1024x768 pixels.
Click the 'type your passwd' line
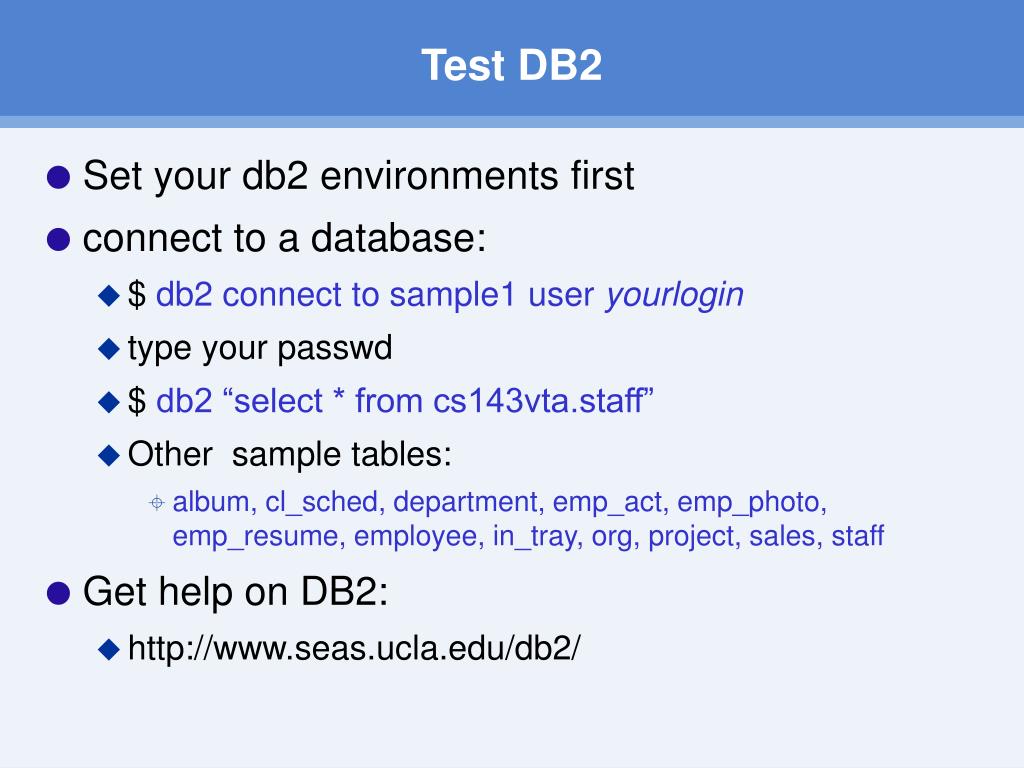click(x=260, y=349)
